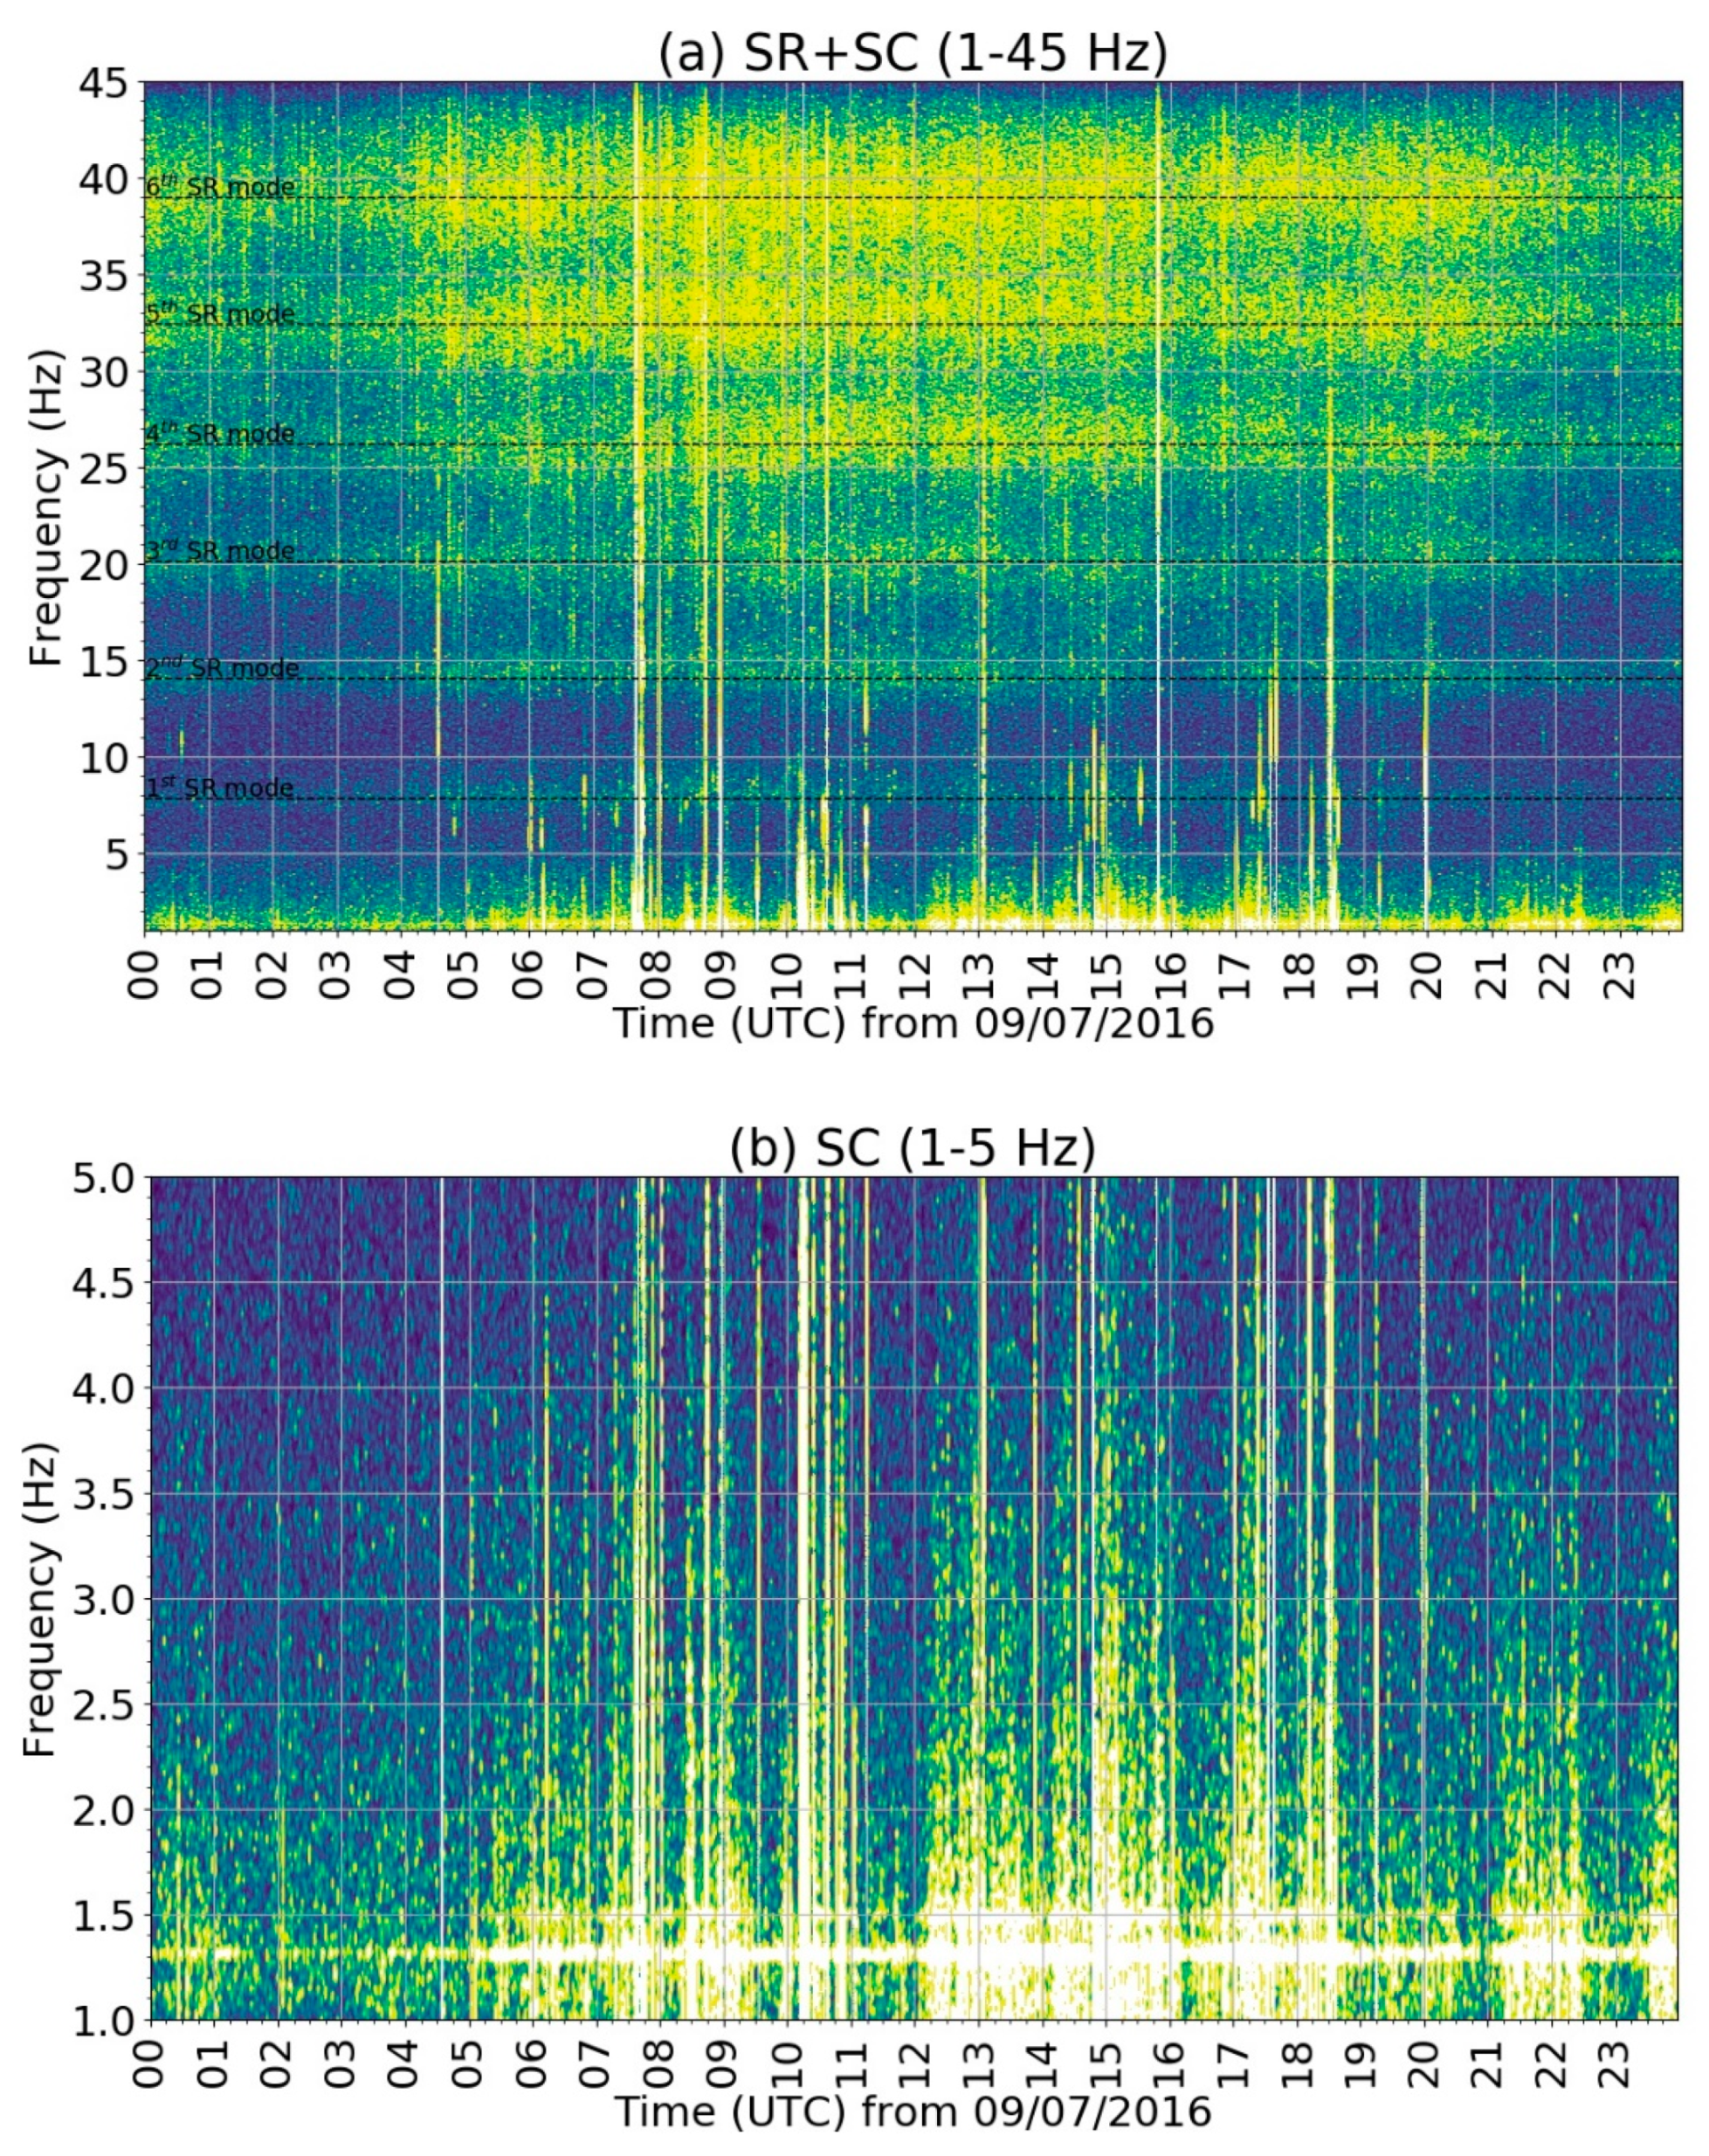The height and width of the screenshot is (2156, 1709).
Task: Click the 45 Hz tick in plot (a)
Action: point(103,83)
